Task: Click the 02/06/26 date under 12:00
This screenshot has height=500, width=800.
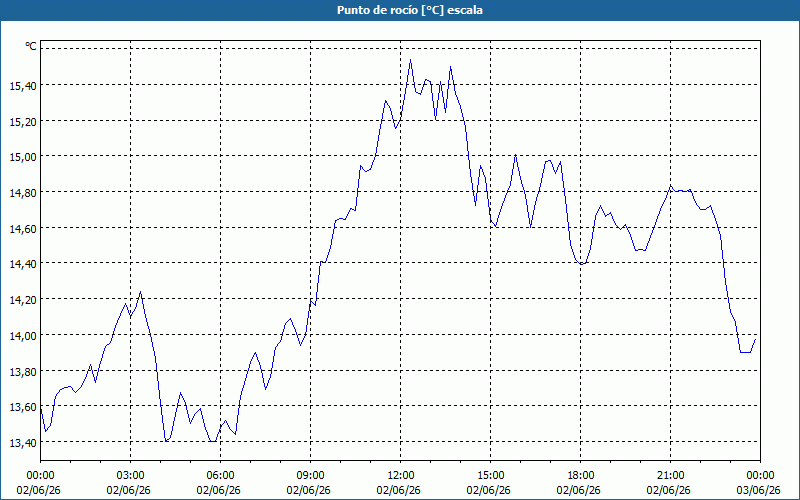Action: [399, 490]
